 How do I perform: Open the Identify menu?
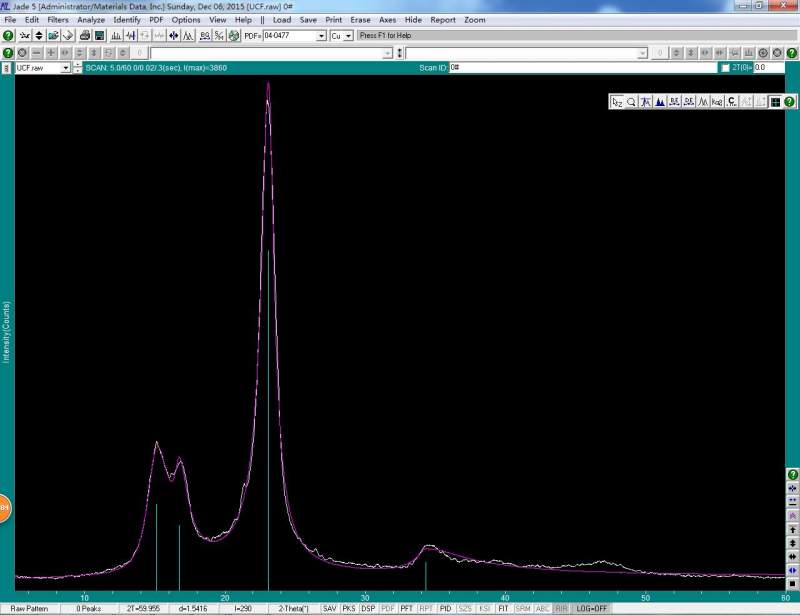tap(127, 20)
